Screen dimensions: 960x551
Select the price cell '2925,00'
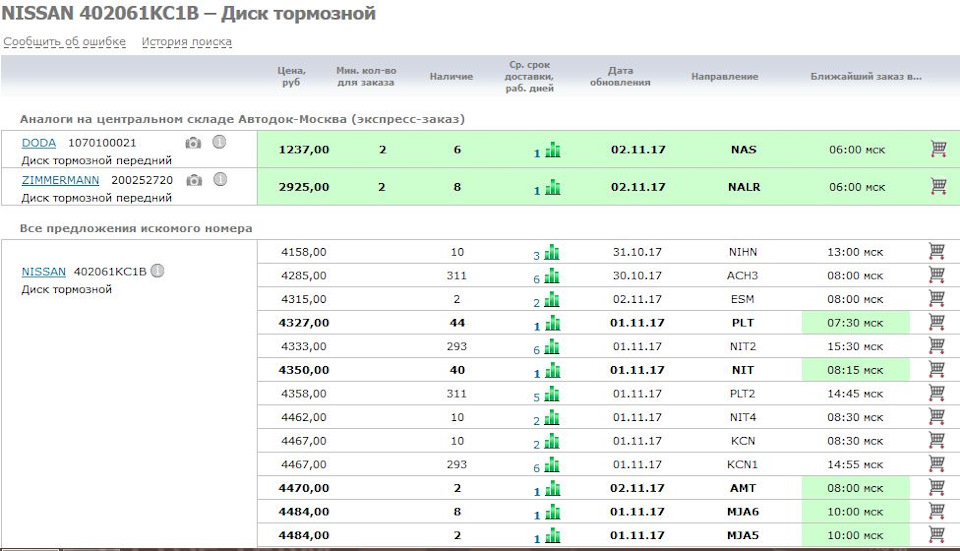304,187
